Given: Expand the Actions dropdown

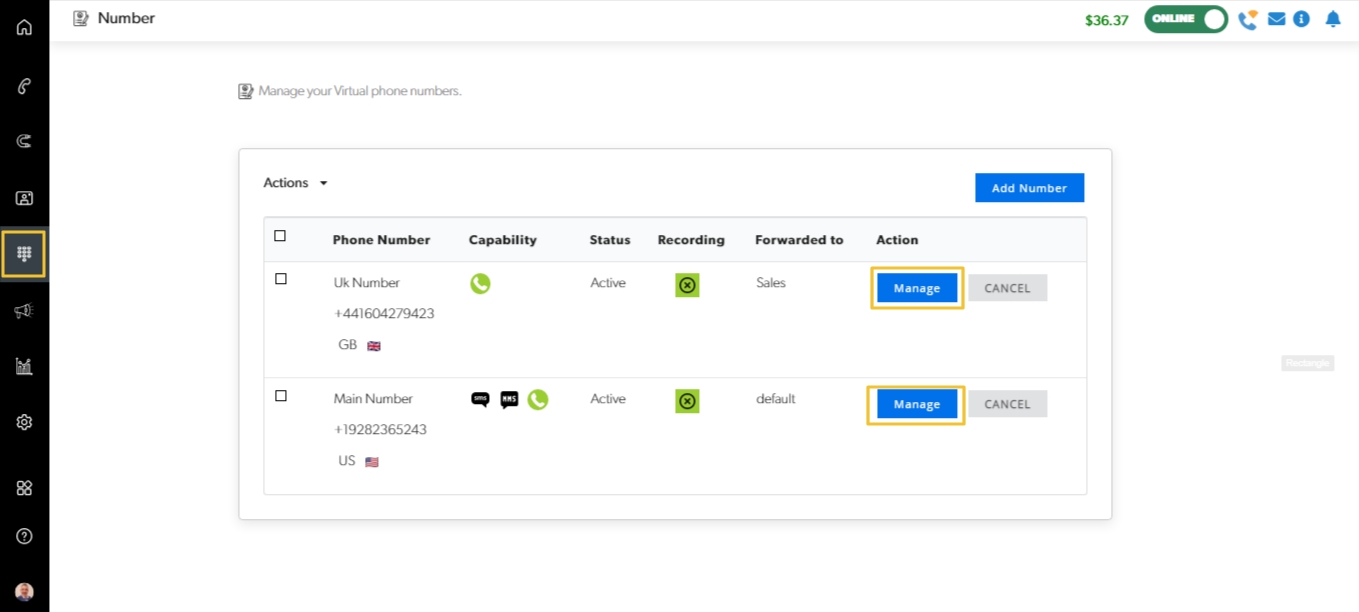Looking at the screenshot, I should click(x=295, y=183).
